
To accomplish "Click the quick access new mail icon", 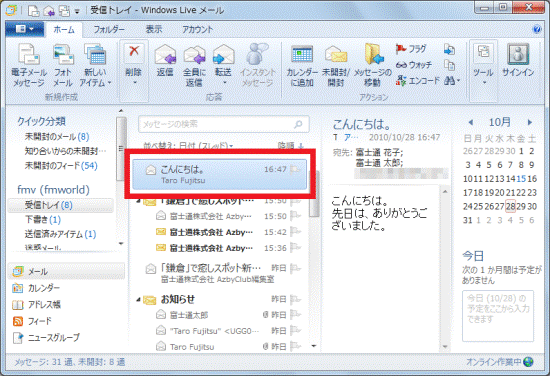I will (x=33, y=11).
